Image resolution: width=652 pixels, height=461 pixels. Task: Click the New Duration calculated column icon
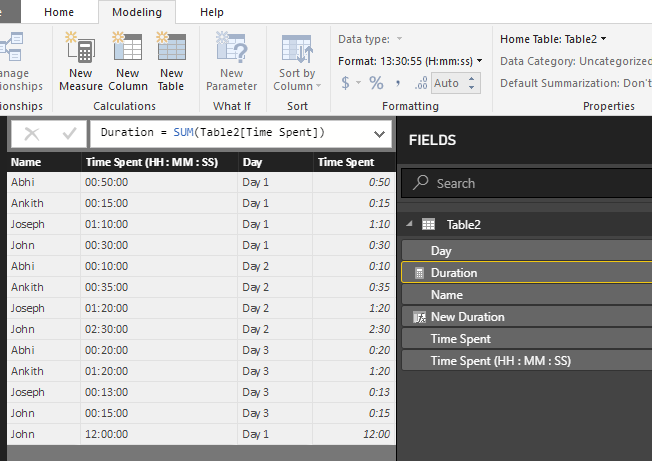[419, 318]
